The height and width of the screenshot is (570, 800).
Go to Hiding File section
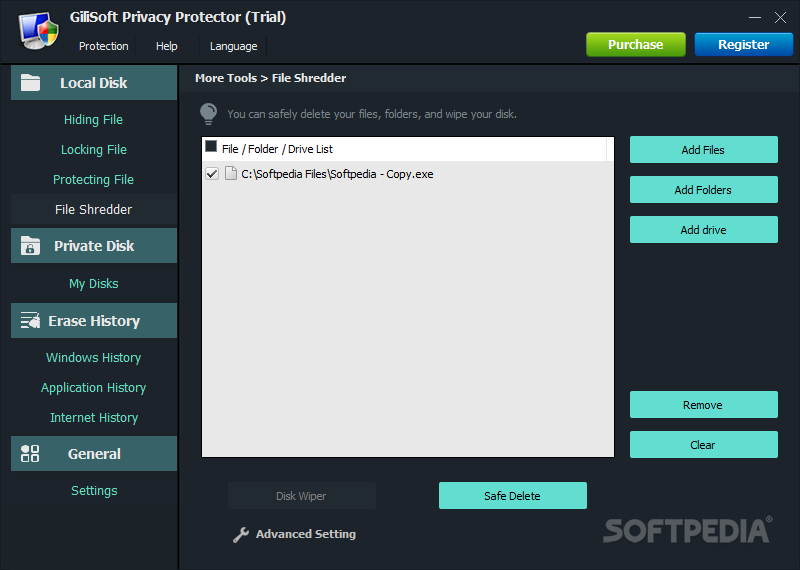93,119
